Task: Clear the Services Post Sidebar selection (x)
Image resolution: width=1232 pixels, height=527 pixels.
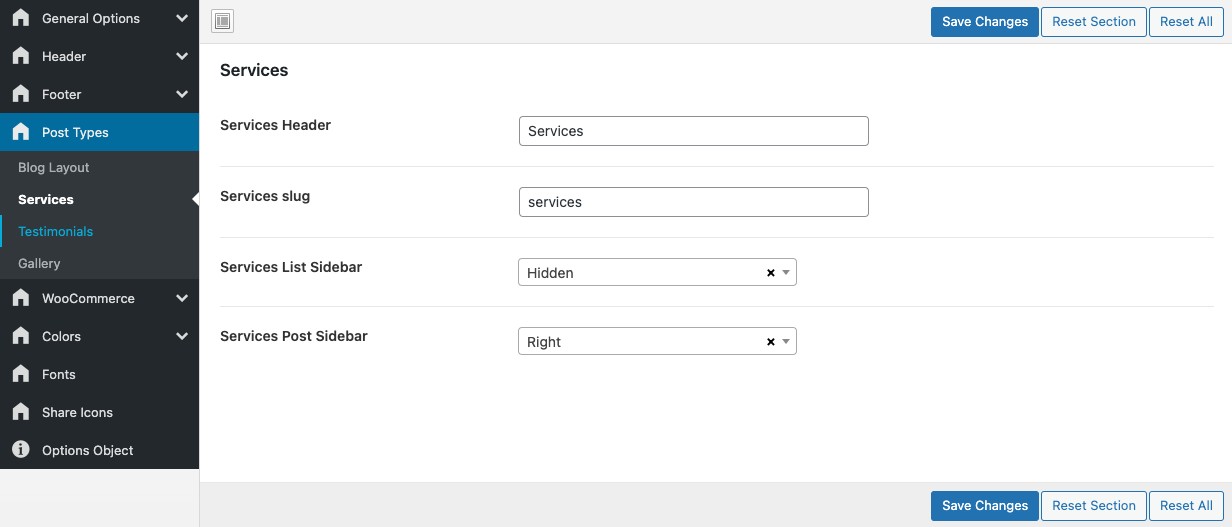Action: coord(770,342)
